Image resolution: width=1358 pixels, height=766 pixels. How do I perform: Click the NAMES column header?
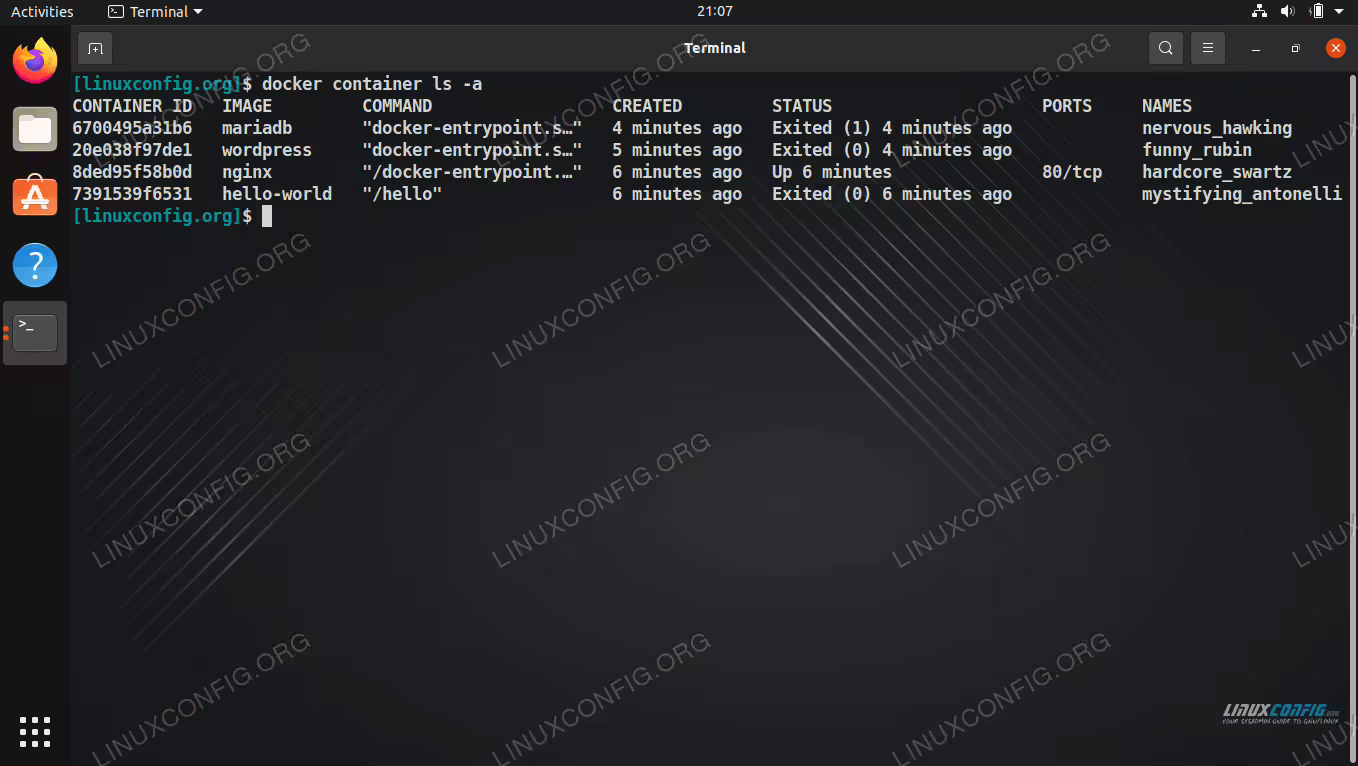[1167, 106]
